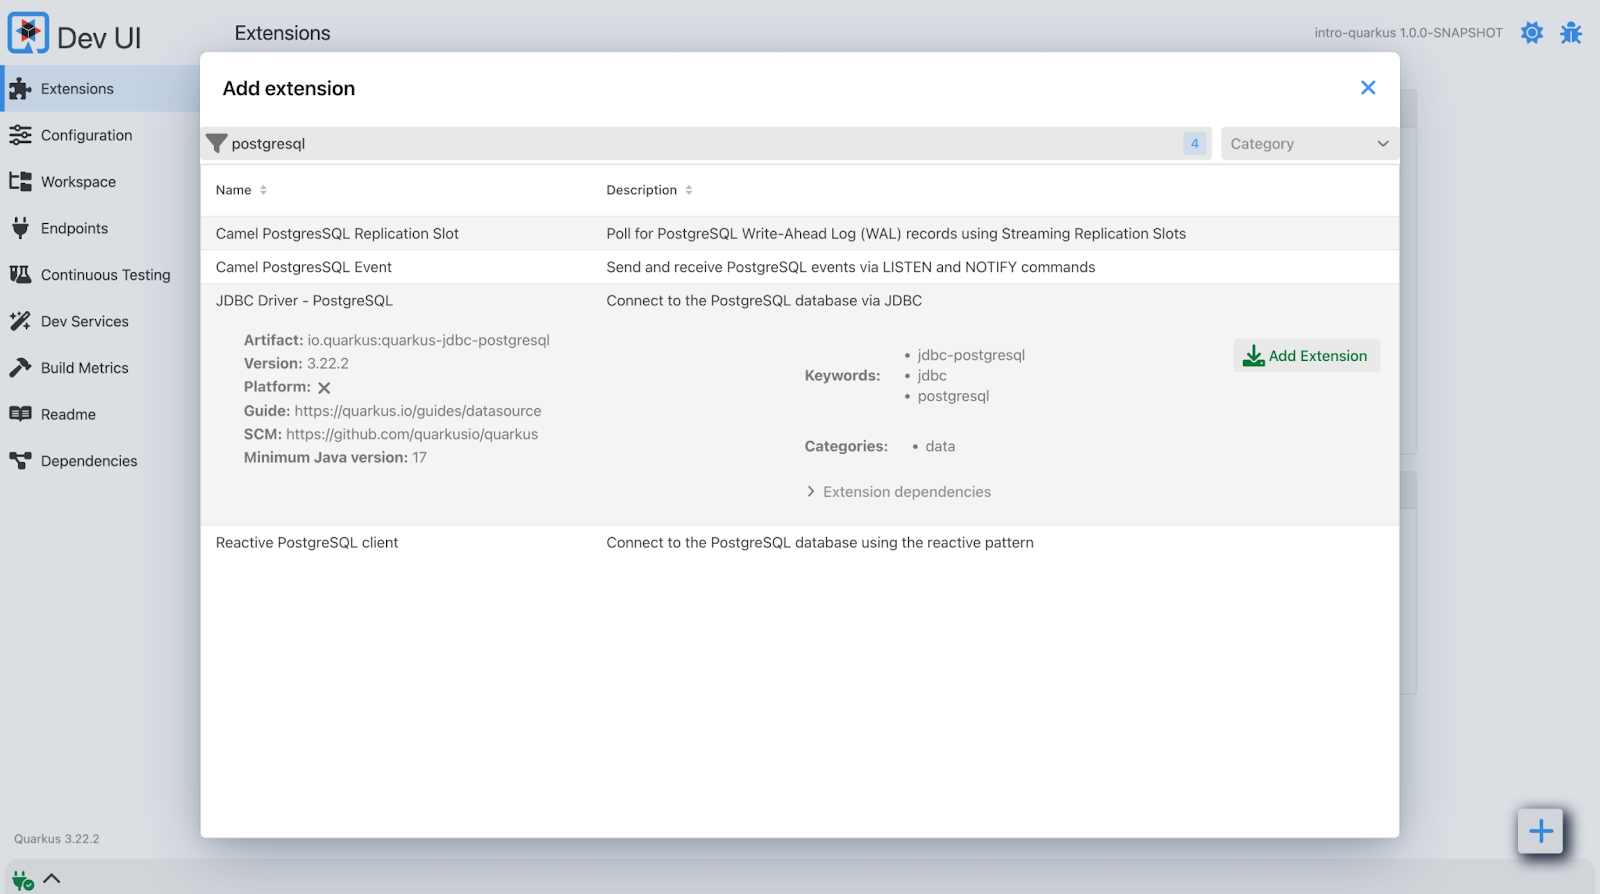Sort the table by Name column

tap(241, 190)
